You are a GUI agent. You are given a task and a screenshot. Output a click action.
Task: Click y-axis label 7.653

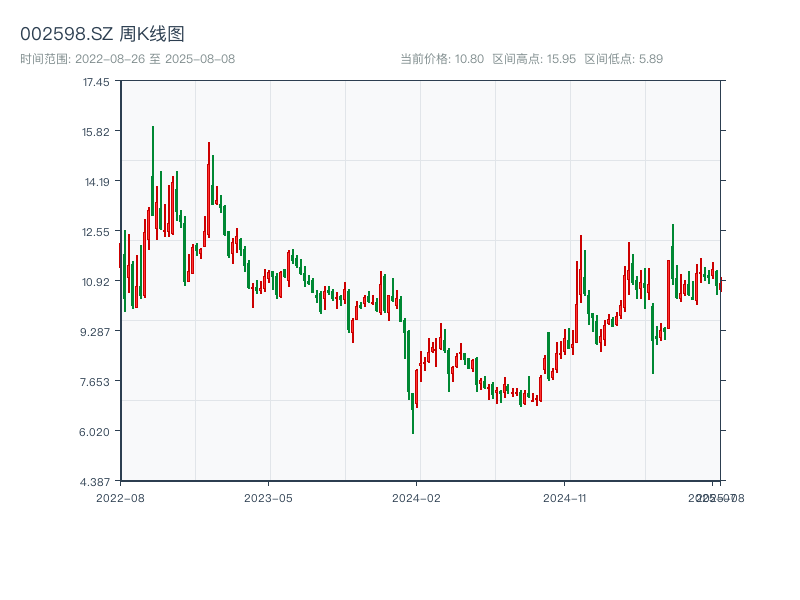point(95,382)
